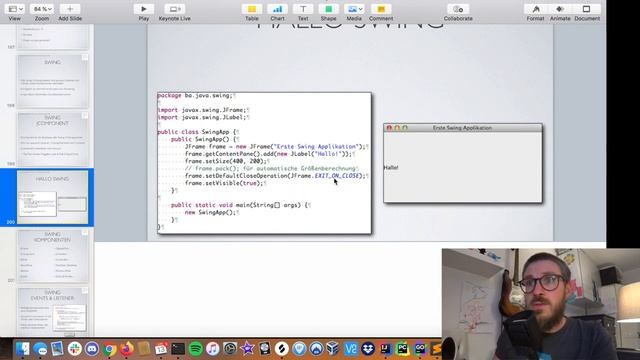Open GoLand from the Dock
This screenshot has width=640, height=360.
[420, 349]
